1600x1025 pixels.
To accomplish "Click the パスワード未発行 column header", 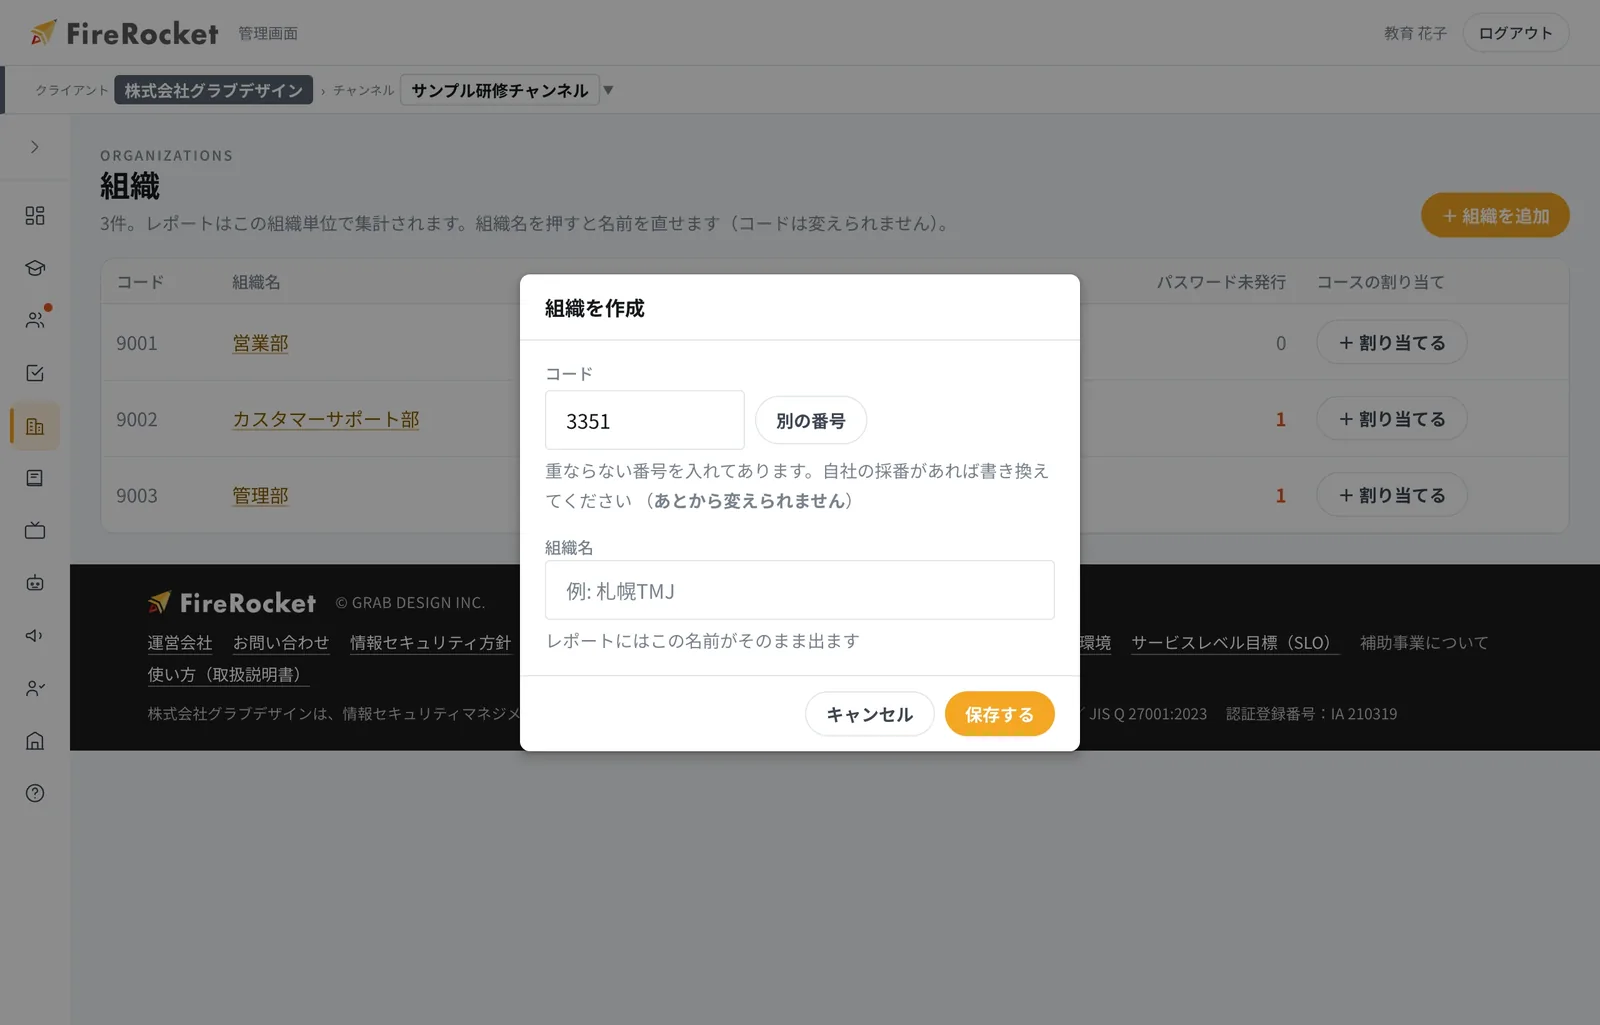I will point(1221,282).
